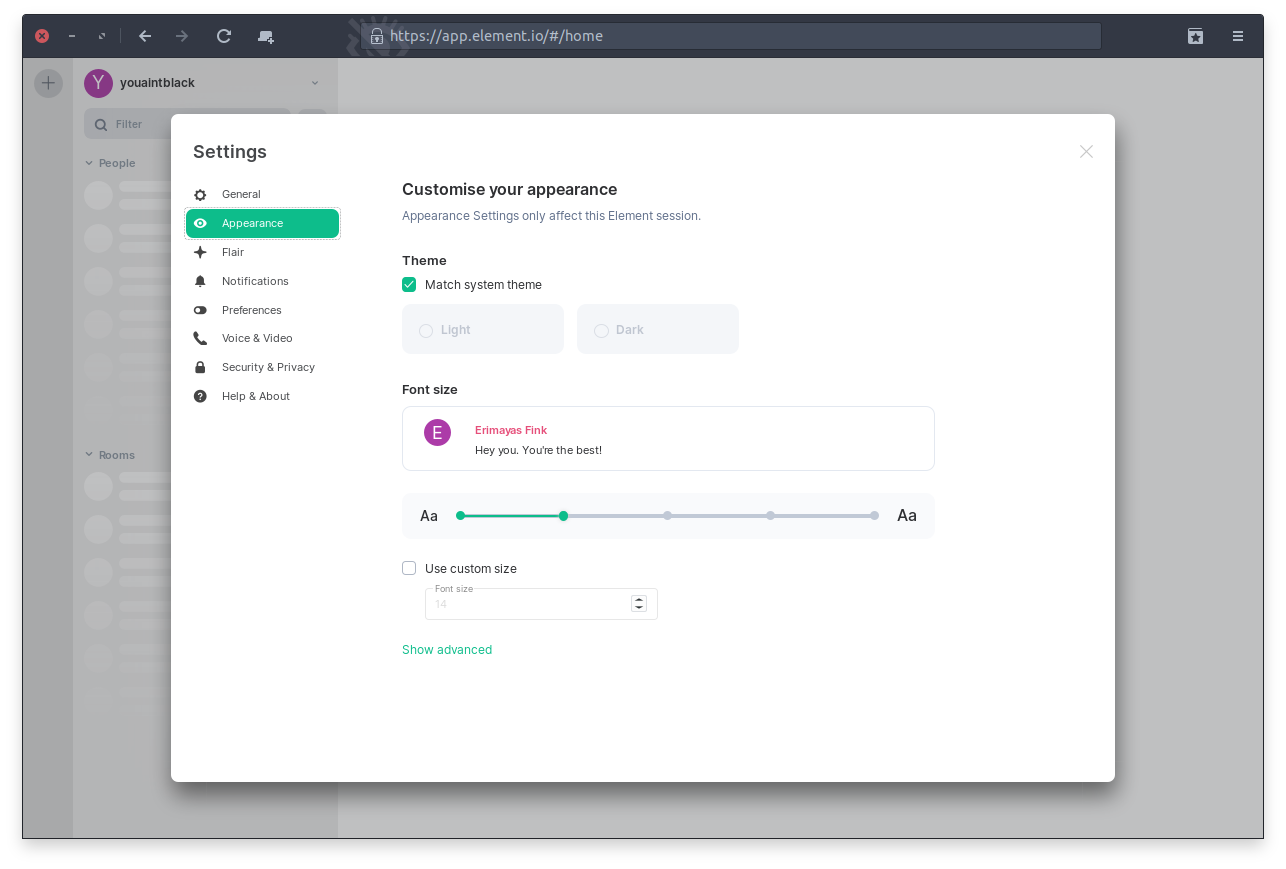Viewport: 1286px width, 869px height.
Task: Select the Dark theme radio button
Action: (x=601, y=330)
